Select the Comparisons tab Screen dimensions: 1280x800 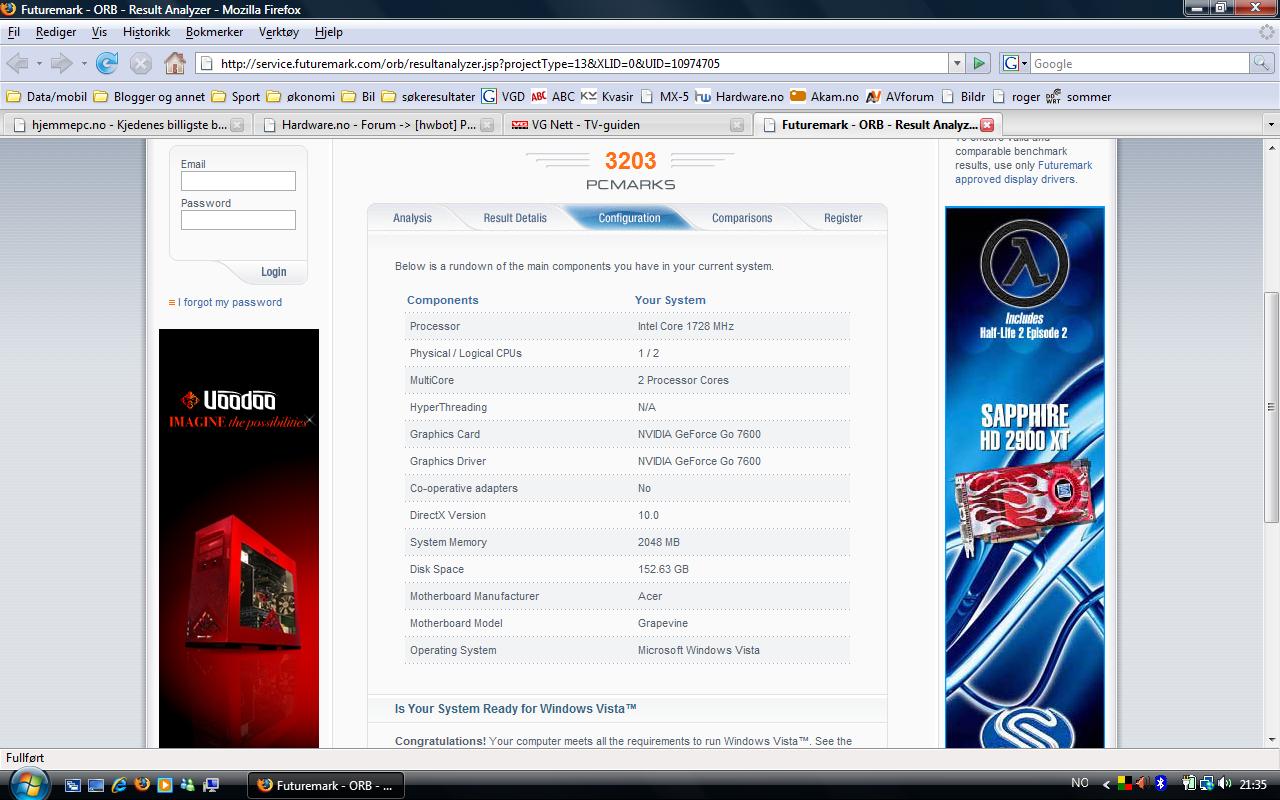point(742,218)
